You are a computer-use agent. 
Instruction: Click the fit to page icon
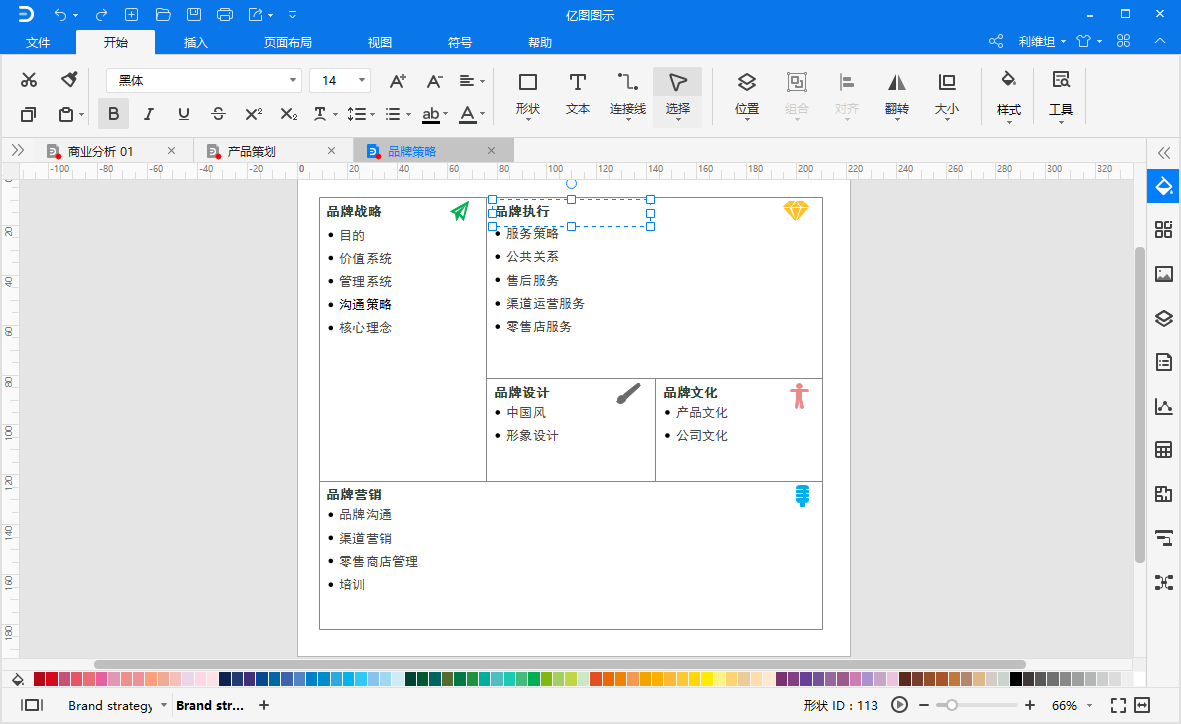tap(1118, 705)
